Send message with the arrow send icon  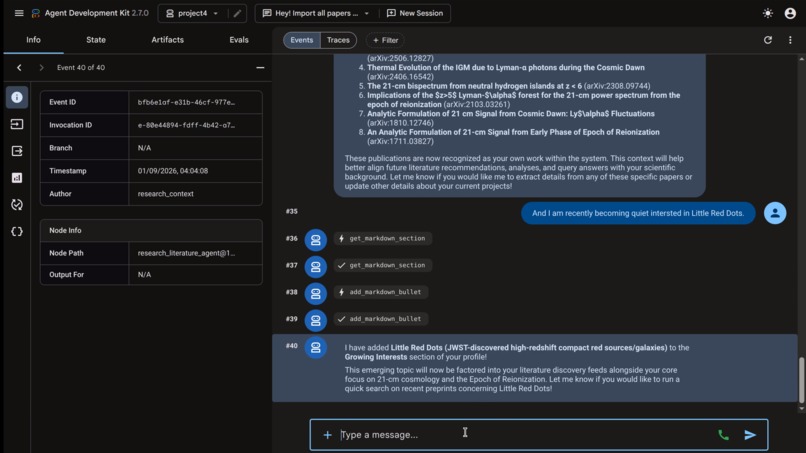coord(750,435)
